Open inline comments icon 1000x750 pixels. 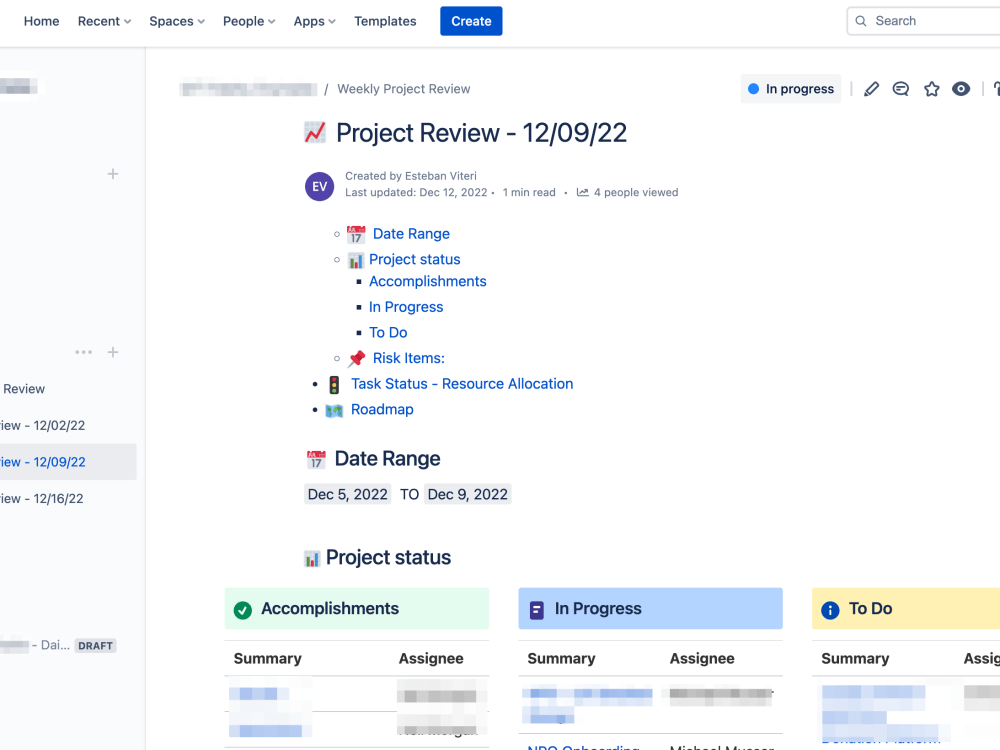[x=901, y=89]
